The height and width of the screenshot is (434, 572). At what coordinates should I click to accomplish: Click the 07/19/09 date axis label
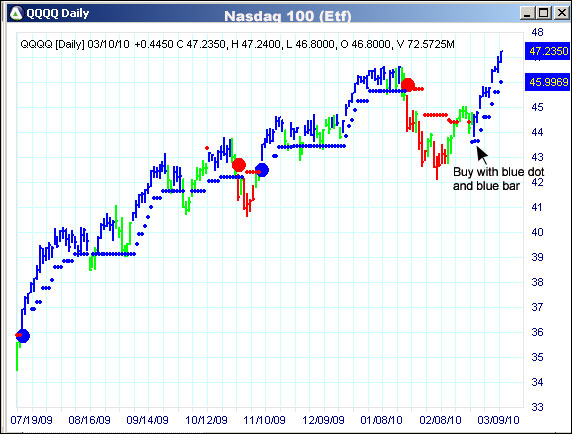click(31, 420)
